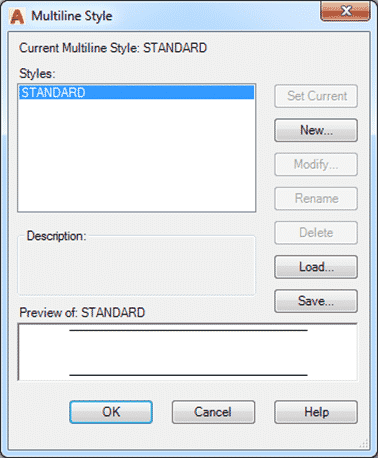Open the Modify... style editor
Viewport: 378px width, 458px height.
pos(316,164)
